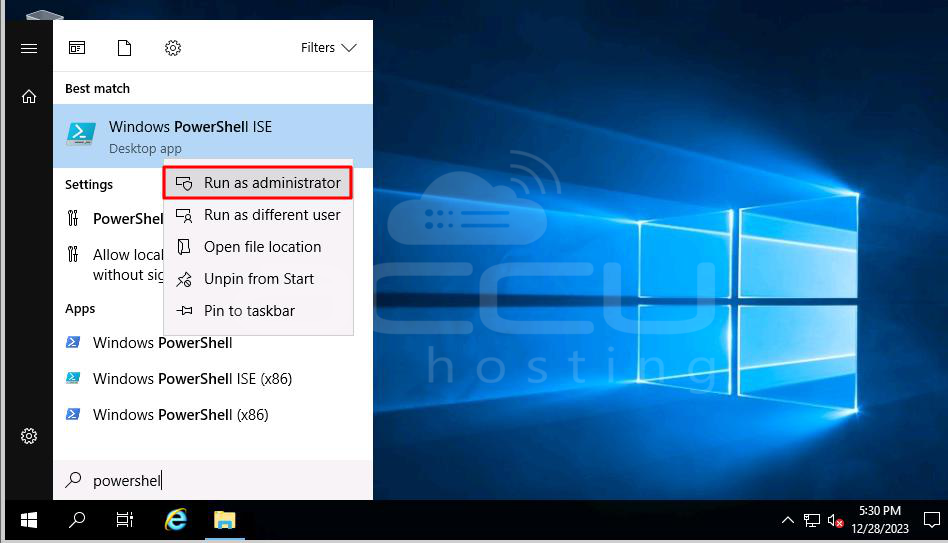The image size is (948, 543).
Task: Click the Settings section heading
Action: (x=89, y=184)
